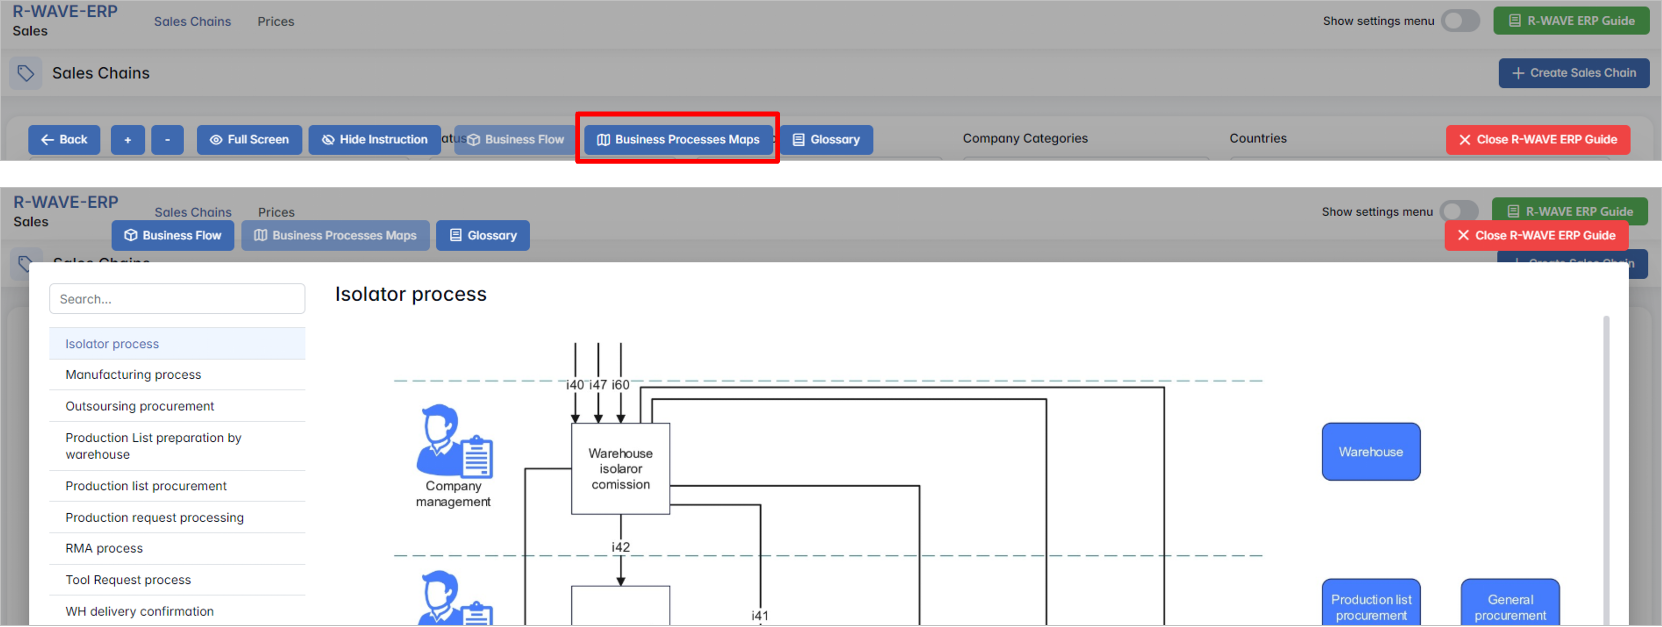
Task: Select RMA process in the sidebar
Action: [x=104, y=549]
